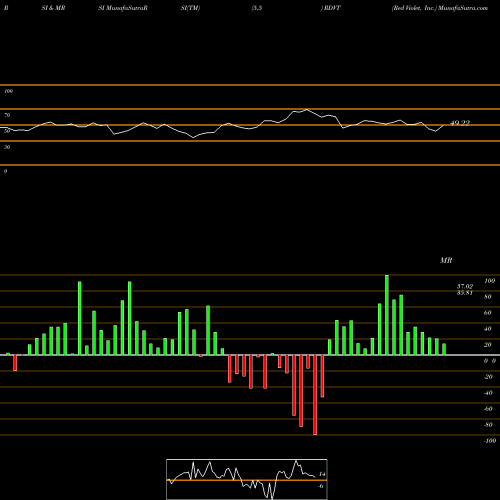Click the '14' label in mini chart
Image resolution: width=500 pixels, height=500 pixels.
[x=322, y=474]
